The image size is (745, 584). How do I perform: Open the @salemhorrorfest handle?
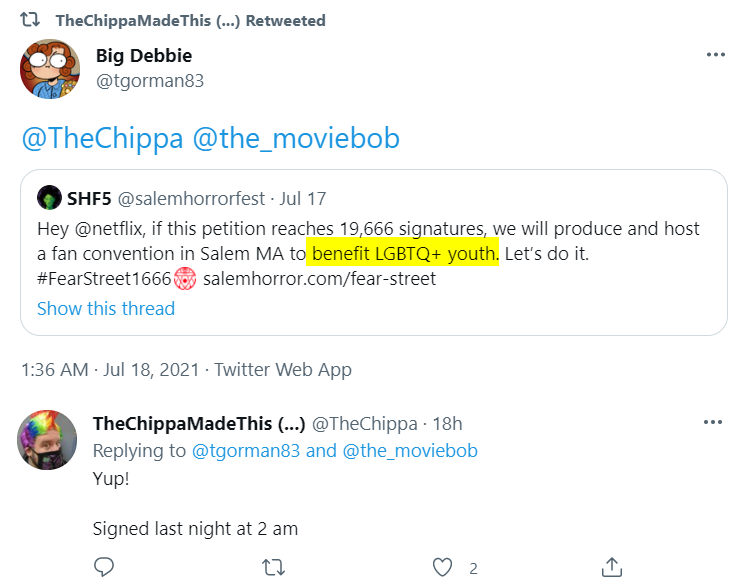pyautogui.click(x=191, y=199)
